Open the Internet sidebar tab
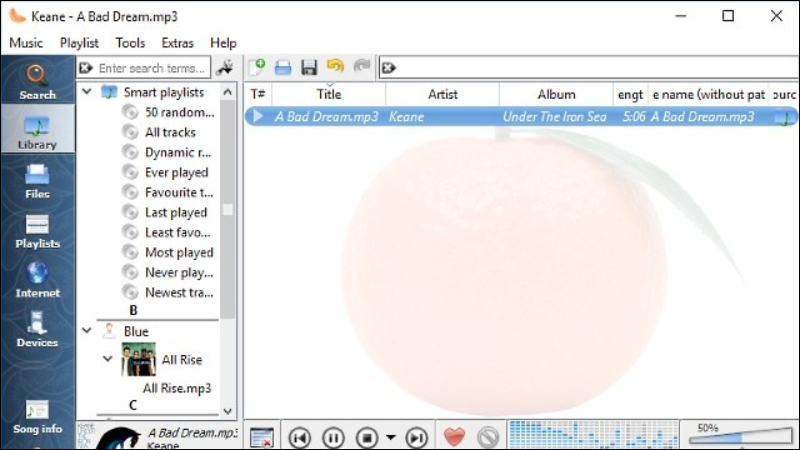This screenshot has width=800, height=450. point(37,280)
